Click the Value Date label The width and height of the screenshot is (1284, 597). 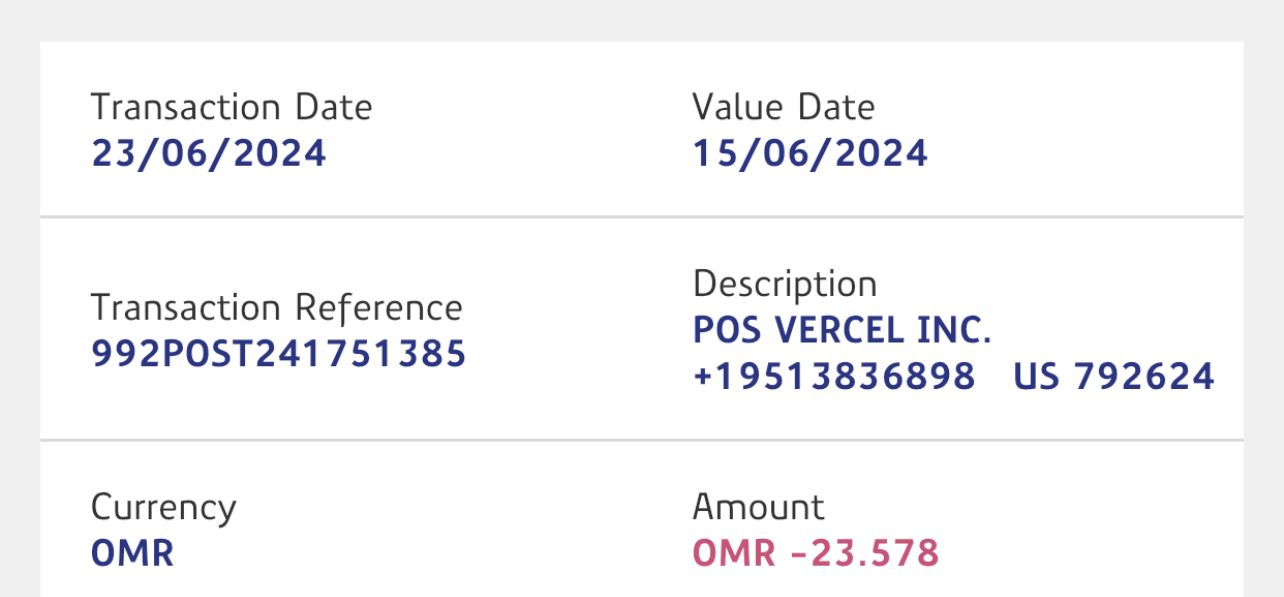783,107
